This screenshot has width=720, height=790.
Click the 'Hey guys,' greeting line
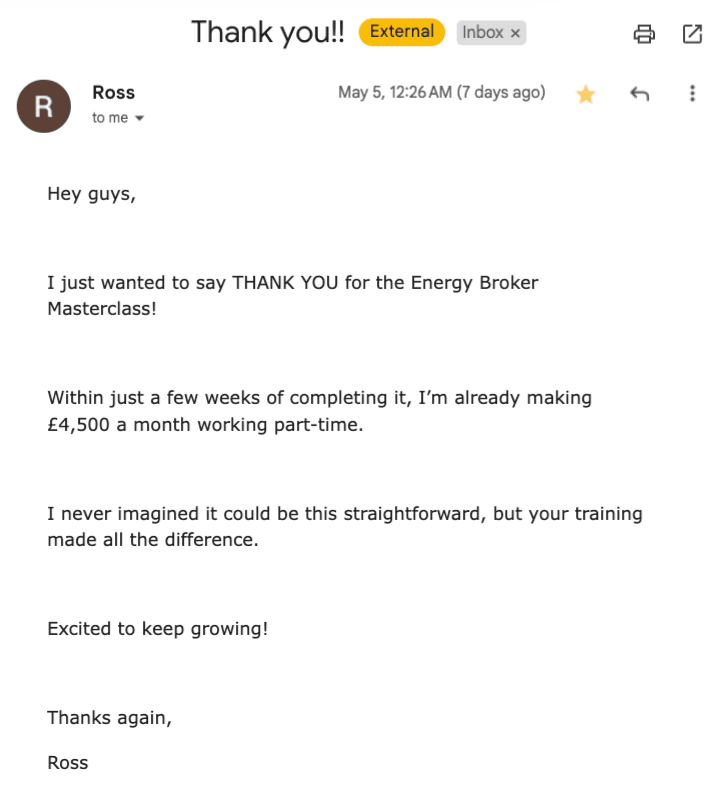pyautogui.click(x=91, y=194)
